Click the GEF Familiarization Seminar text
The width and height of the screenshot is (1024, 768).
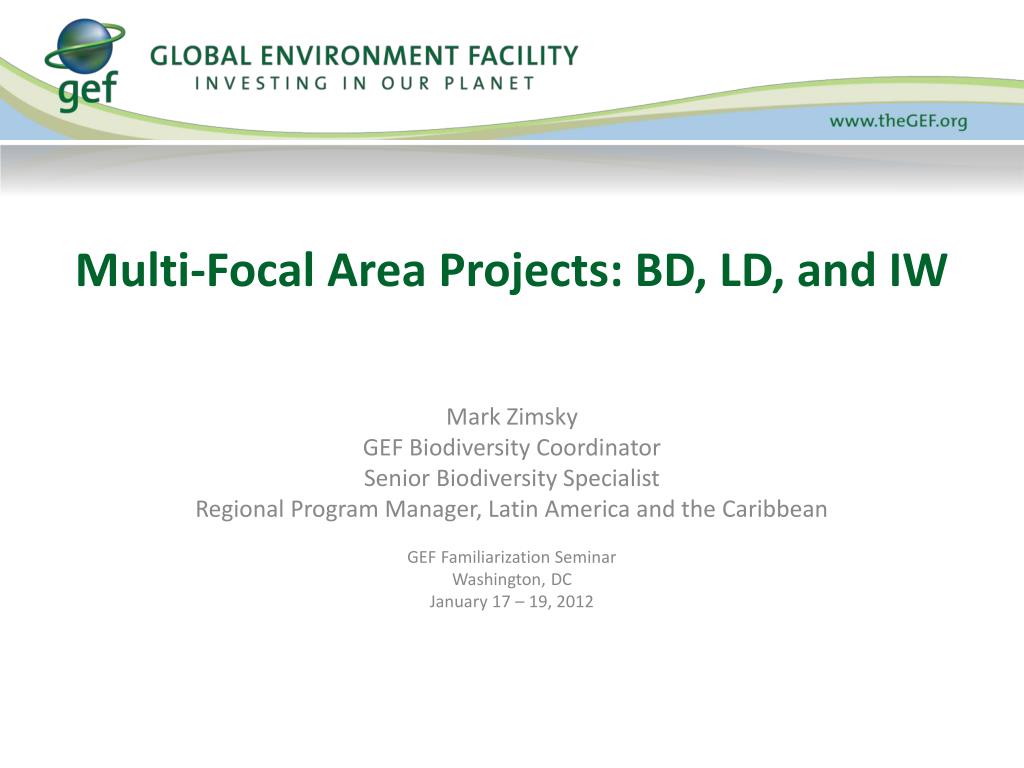511,557
